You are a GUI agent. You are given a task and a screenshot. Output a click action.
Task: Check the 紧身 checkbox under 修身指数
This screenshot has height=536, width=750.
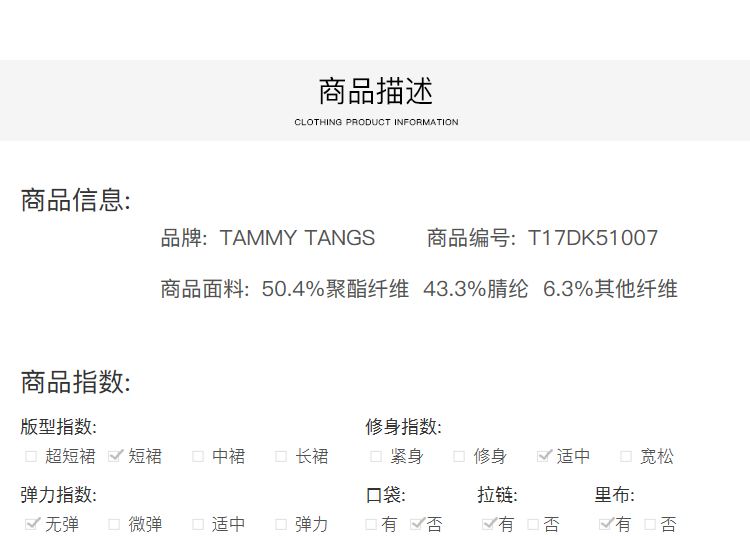376,456
